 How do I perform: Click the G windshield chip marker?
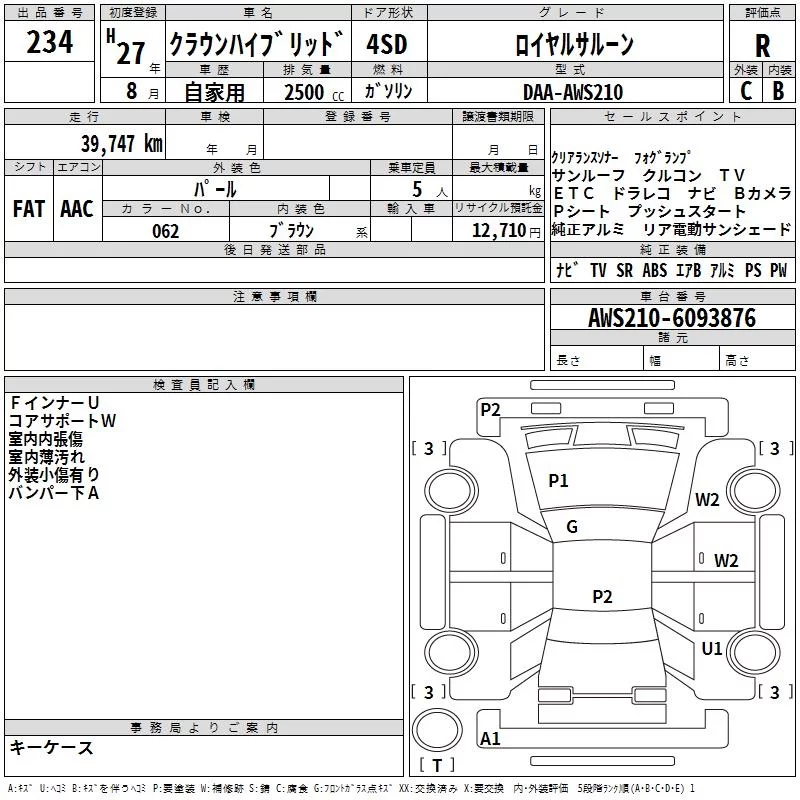(x=572, y=527)
